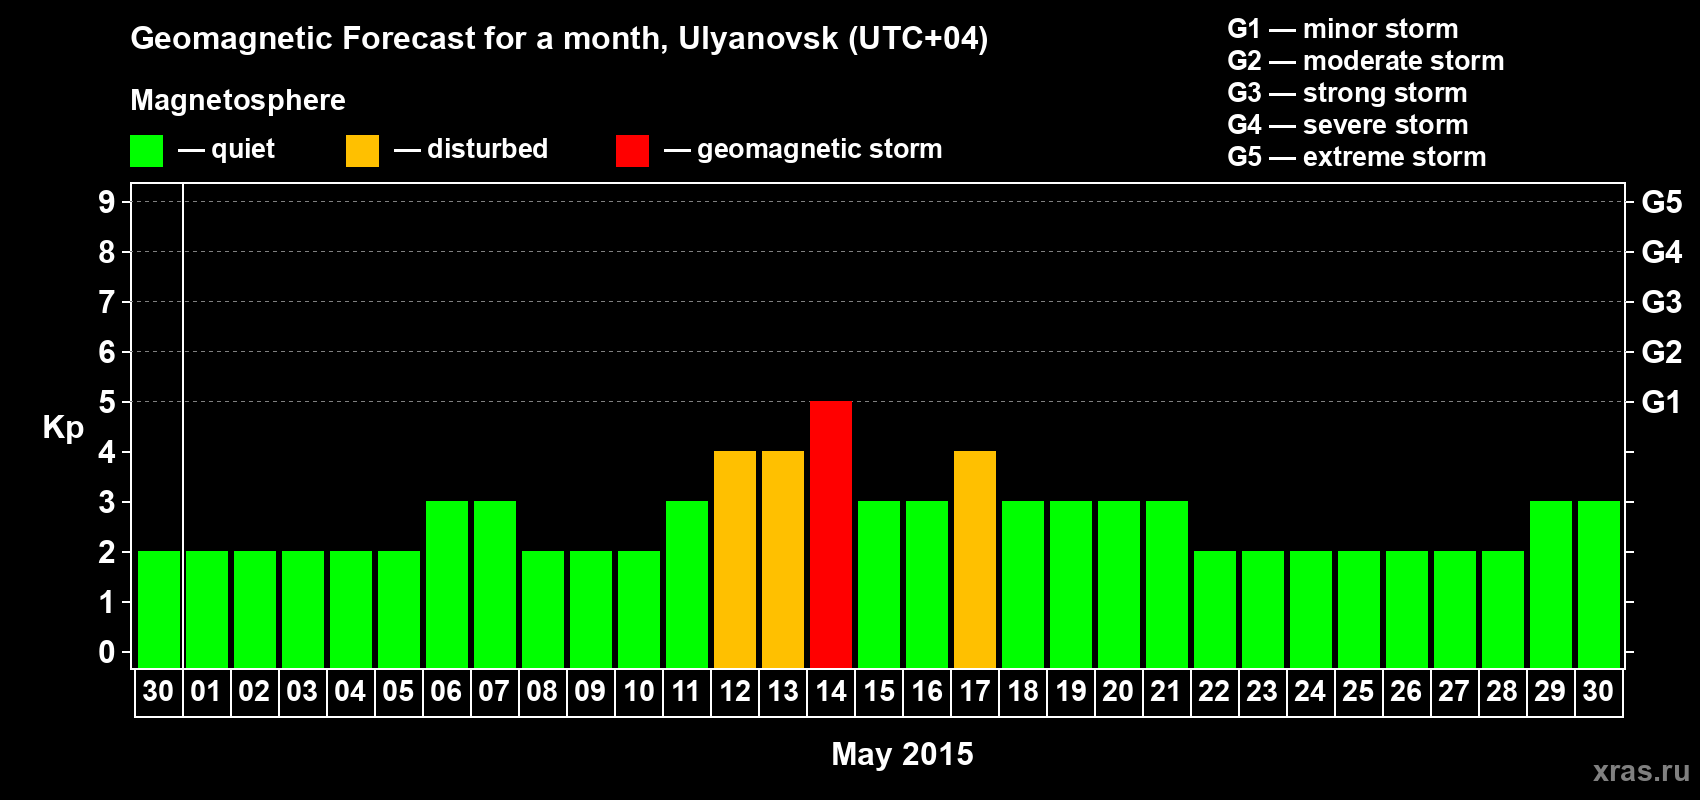Click the Kp axis label
Image resolution: width=1700 pixels, height=800 pixels.
[63, 428]
